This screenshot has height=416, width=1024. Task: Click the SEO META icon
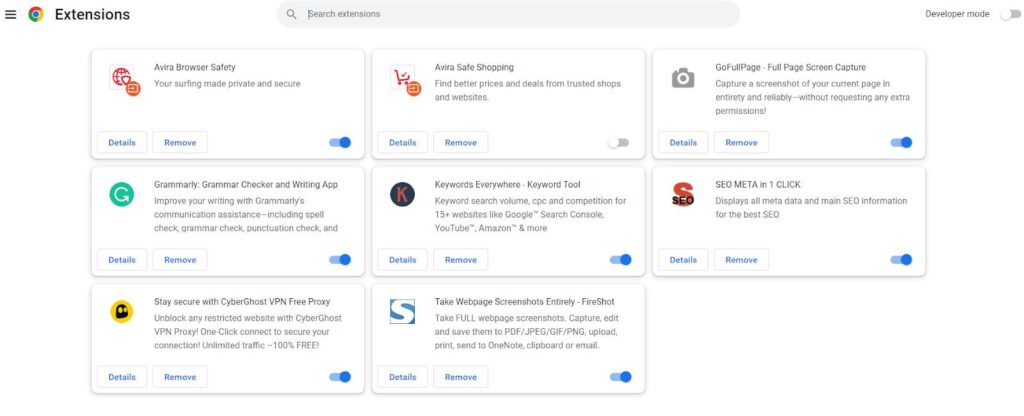click(683, 195)
